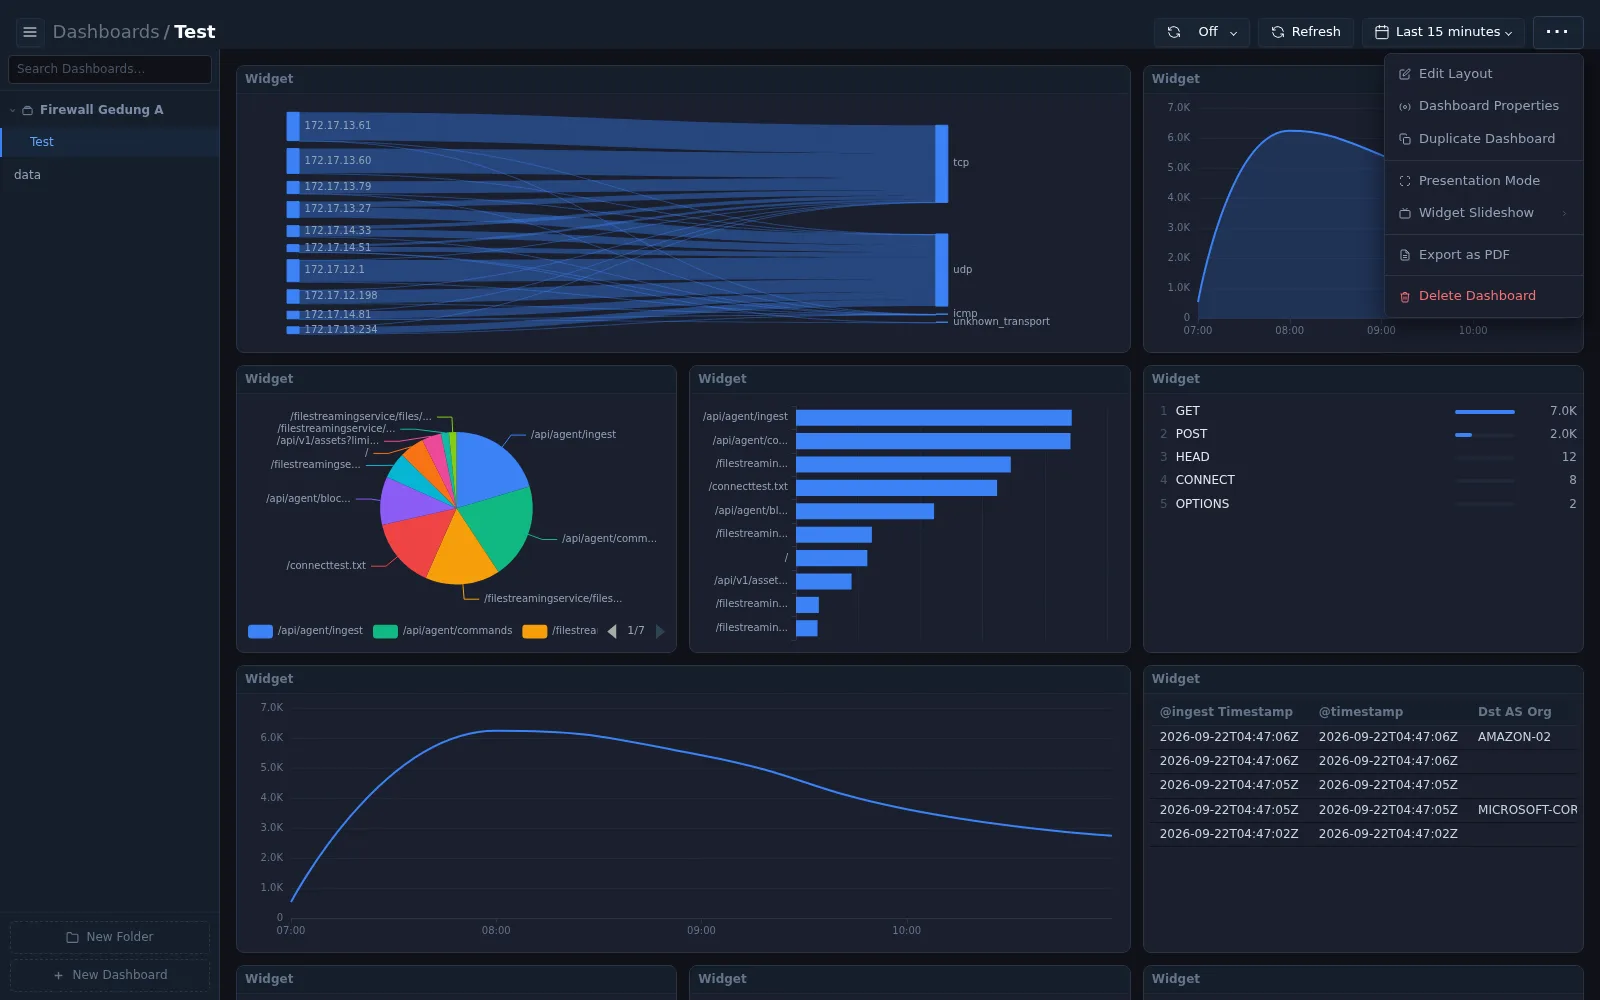The image size is (1600, 1000).
Task: Click the Edit Layout pencil icon
Action: point(1405,74)
